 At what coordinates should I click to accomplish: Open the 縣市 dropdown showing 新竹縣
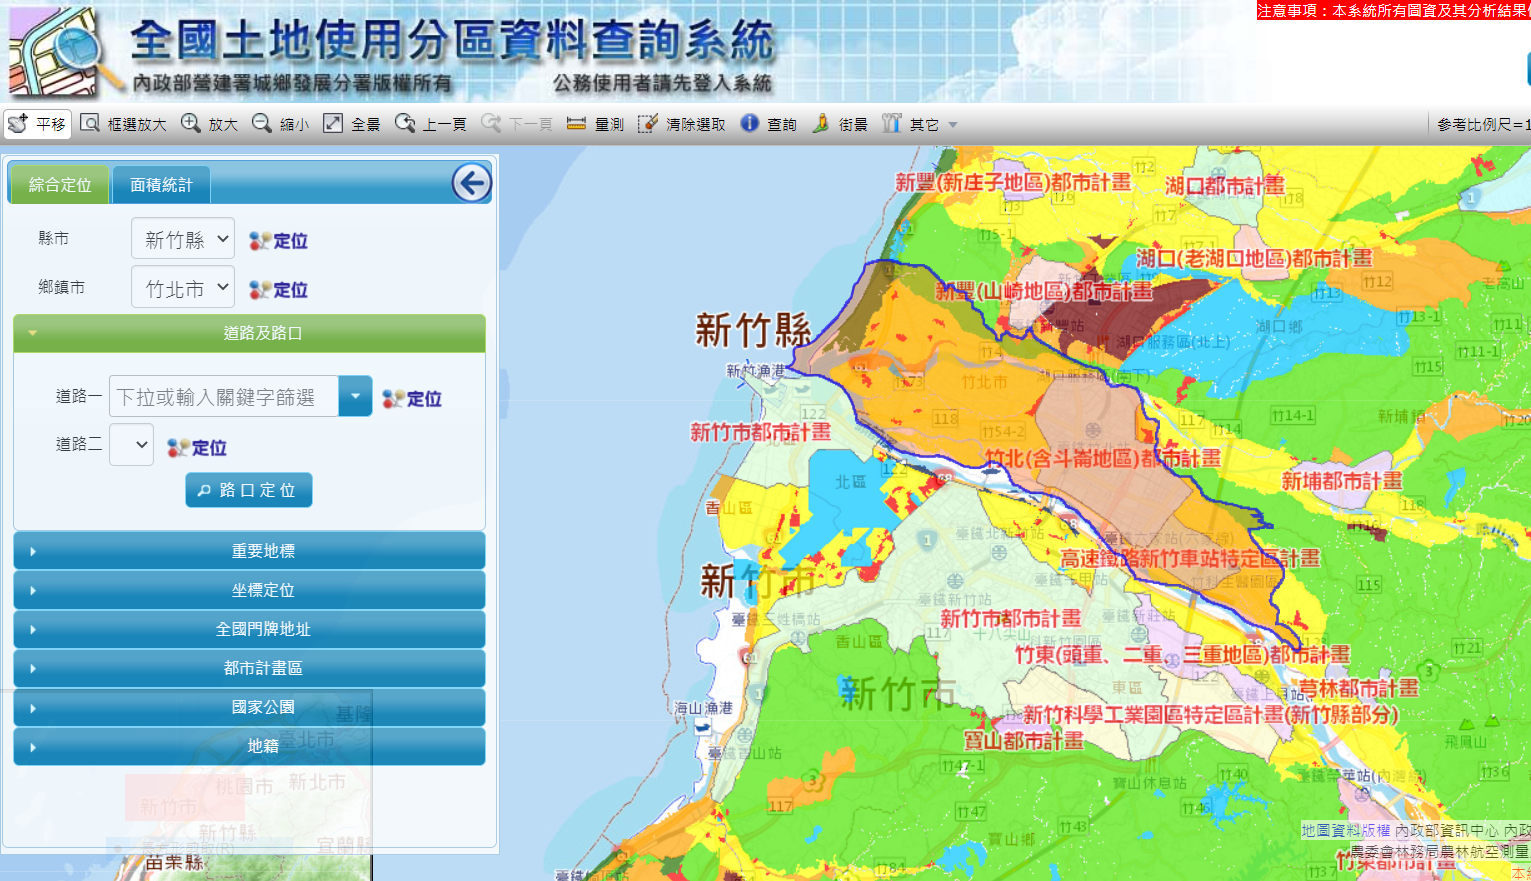183,239
